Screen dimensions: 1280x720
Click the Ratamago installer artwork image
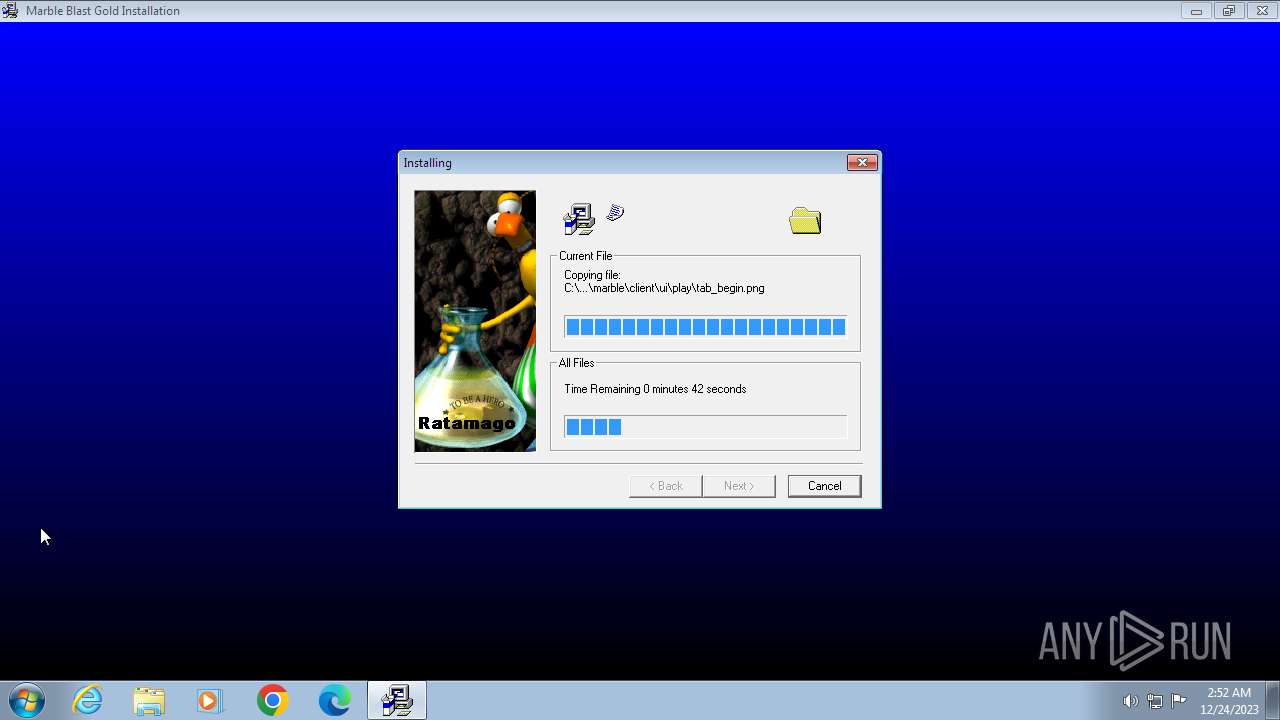pyautogui.click(x=475, y=321)
